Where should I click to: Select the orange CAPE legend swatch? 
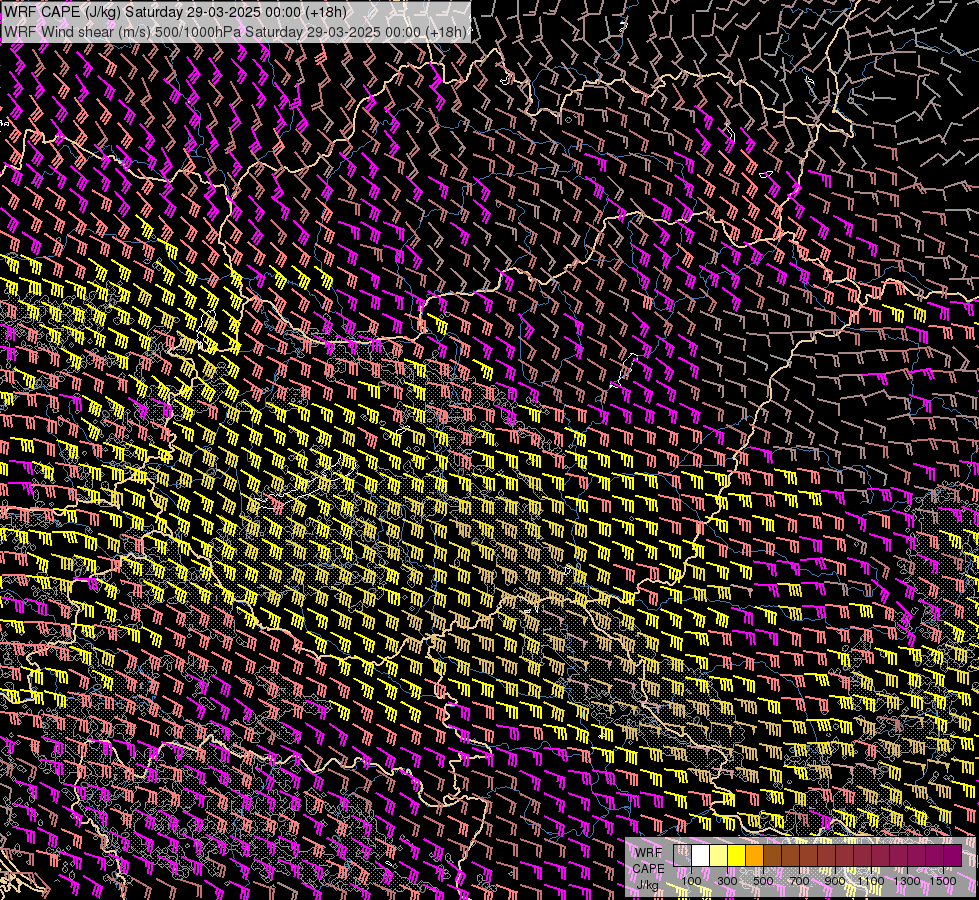[x=754, y=856]
